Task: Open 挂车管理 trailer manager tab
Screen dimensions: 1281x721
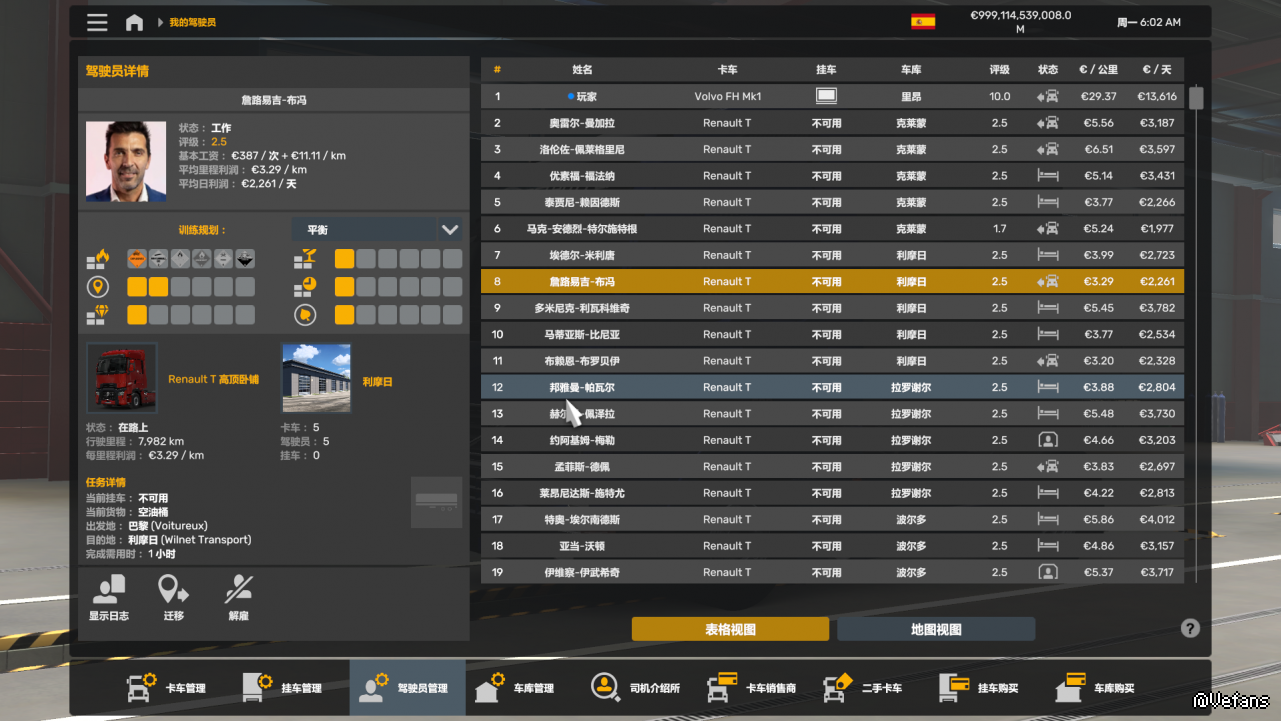Action: (x=283, y=688)
